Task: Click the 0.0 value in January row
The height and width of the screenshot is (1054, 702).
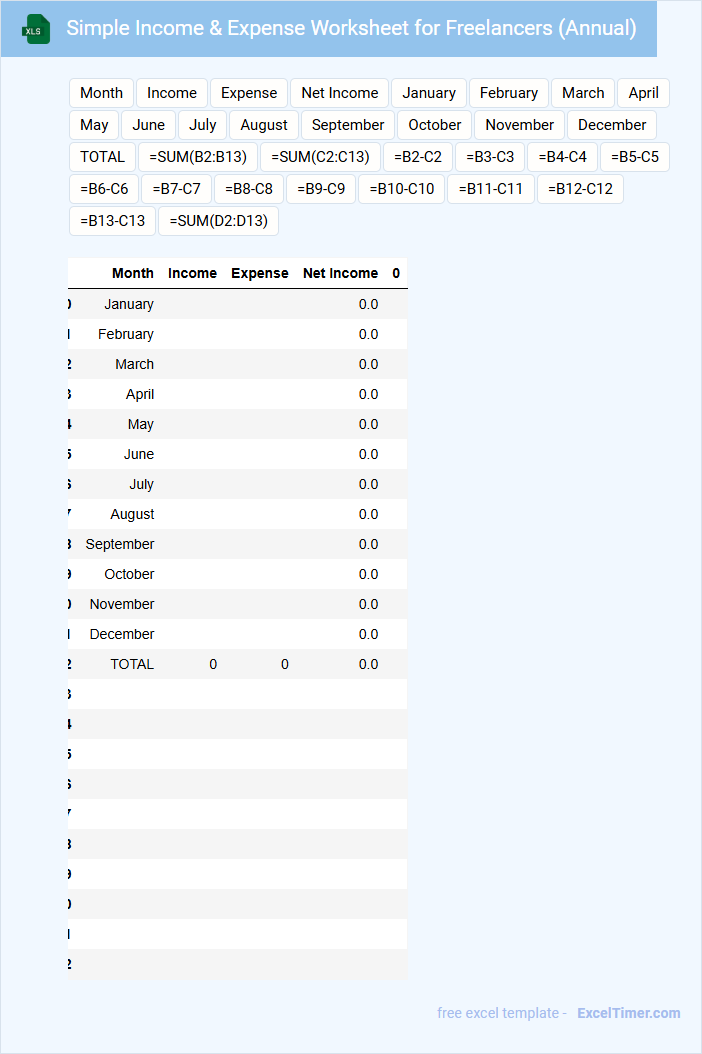Action: coord(368,305)
